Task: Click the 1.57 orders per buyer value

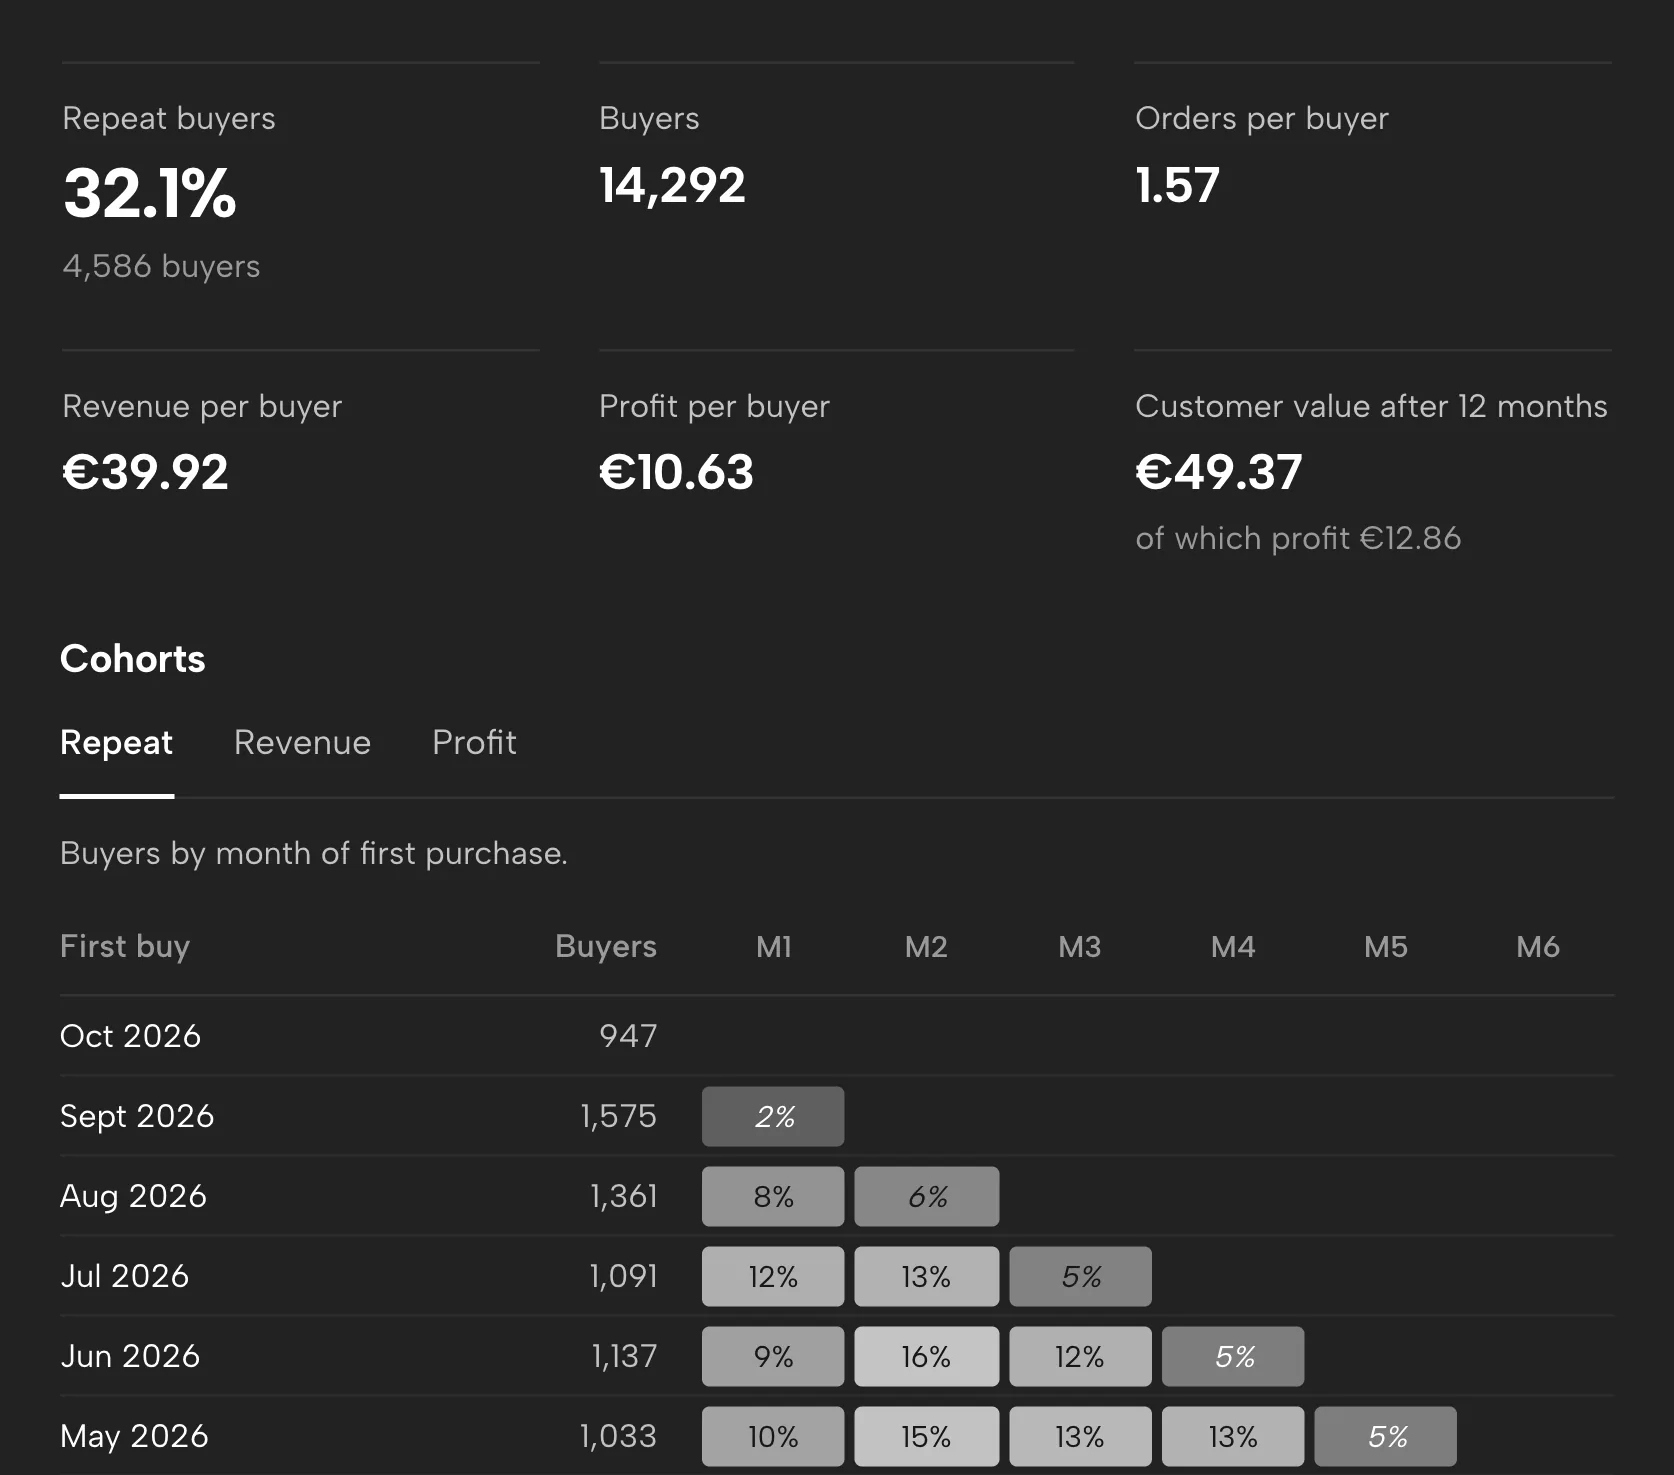Action: pos(1177,185)
